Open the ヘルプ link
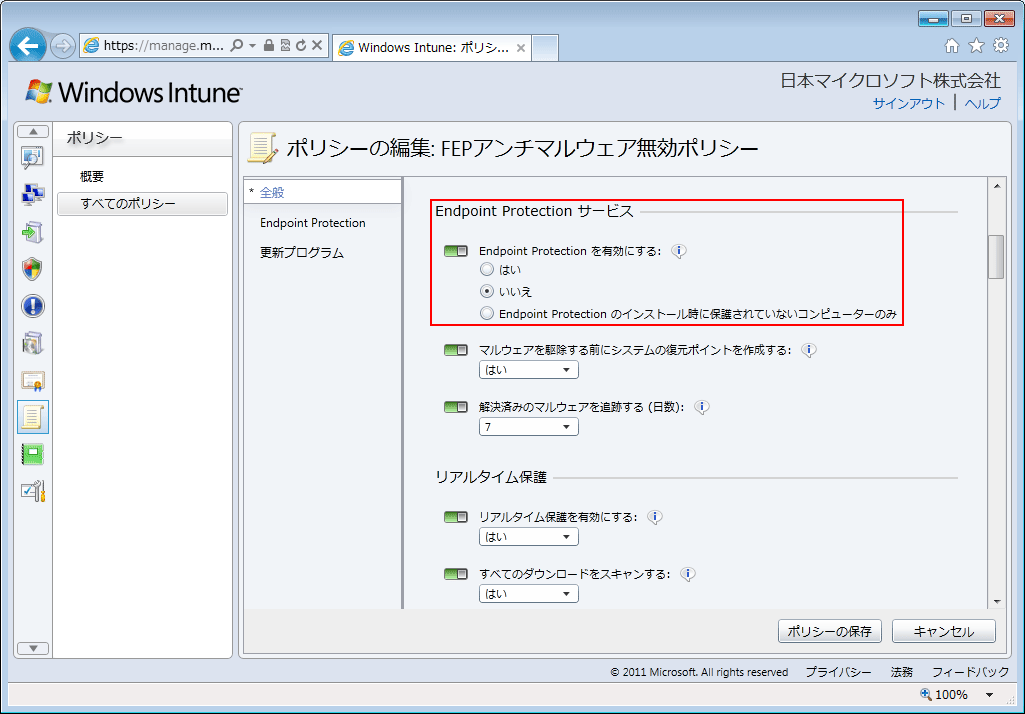This screenshot has height=714, width=1025. [x=983, y=103]
